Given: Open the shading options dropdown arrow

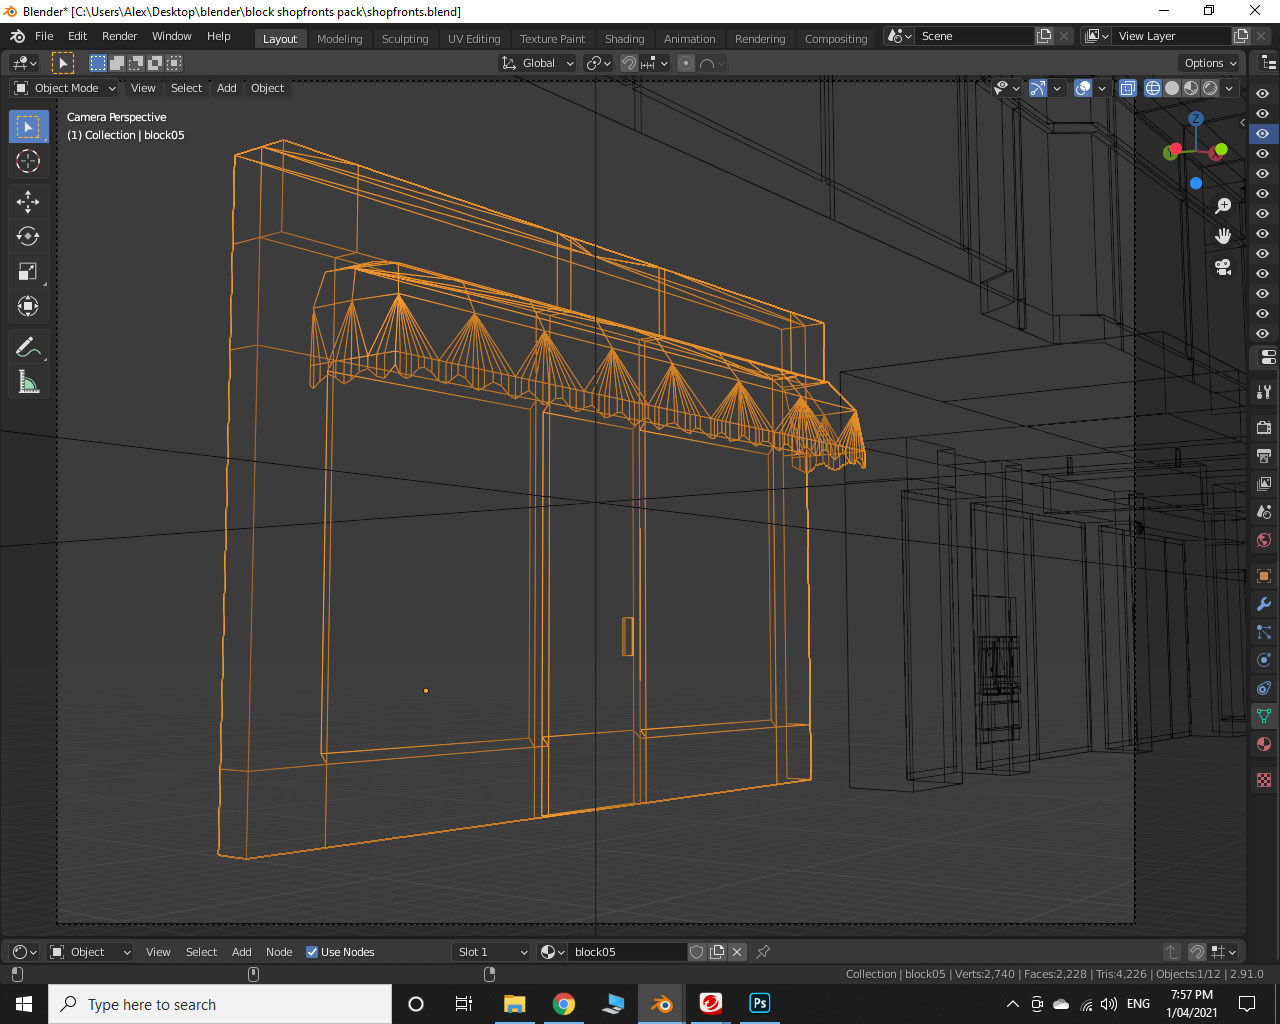Looking at the screenshot, I should tap(1229, 88).
